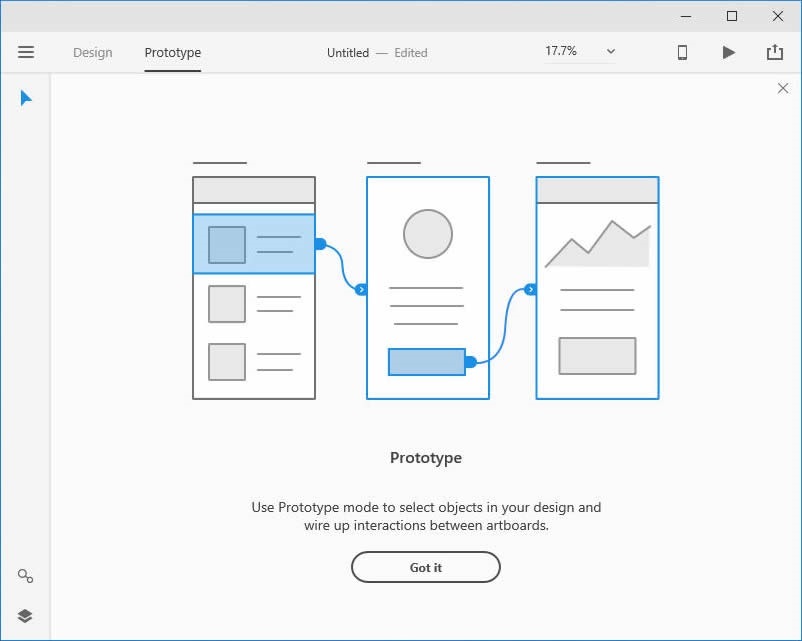Click the highlighted list item in first artboard
The image size is (802, 641).
[x=253, y=243]
